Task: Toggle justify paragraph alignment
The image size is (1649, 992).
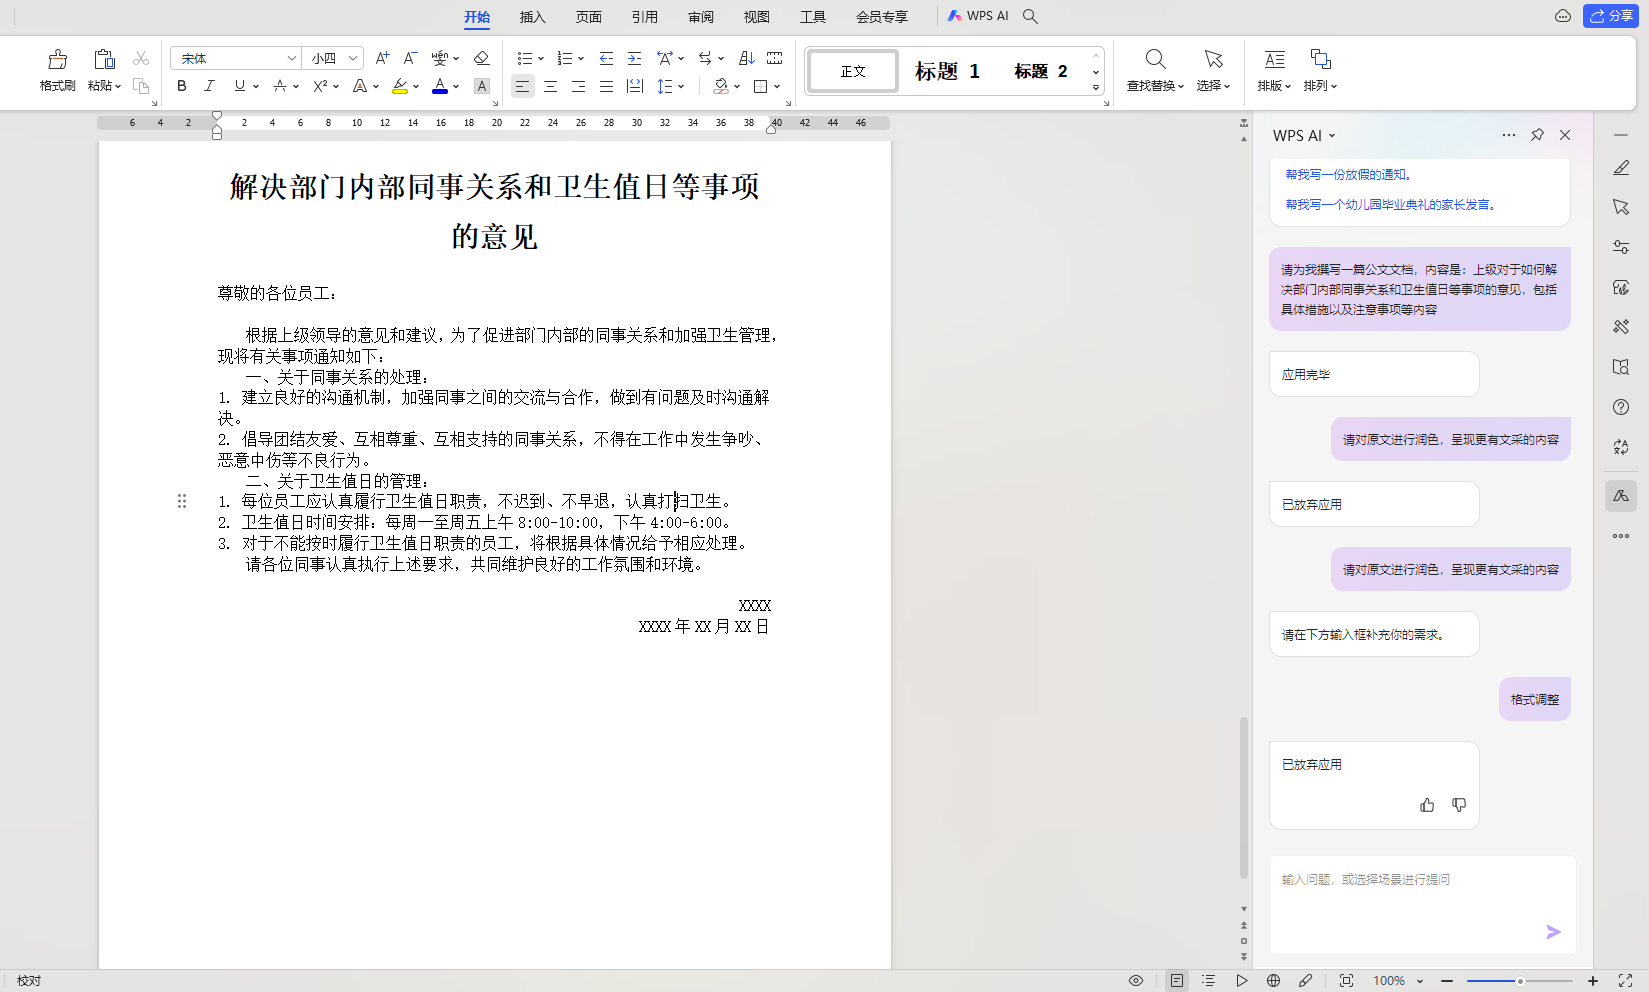Action: point(606,87)
